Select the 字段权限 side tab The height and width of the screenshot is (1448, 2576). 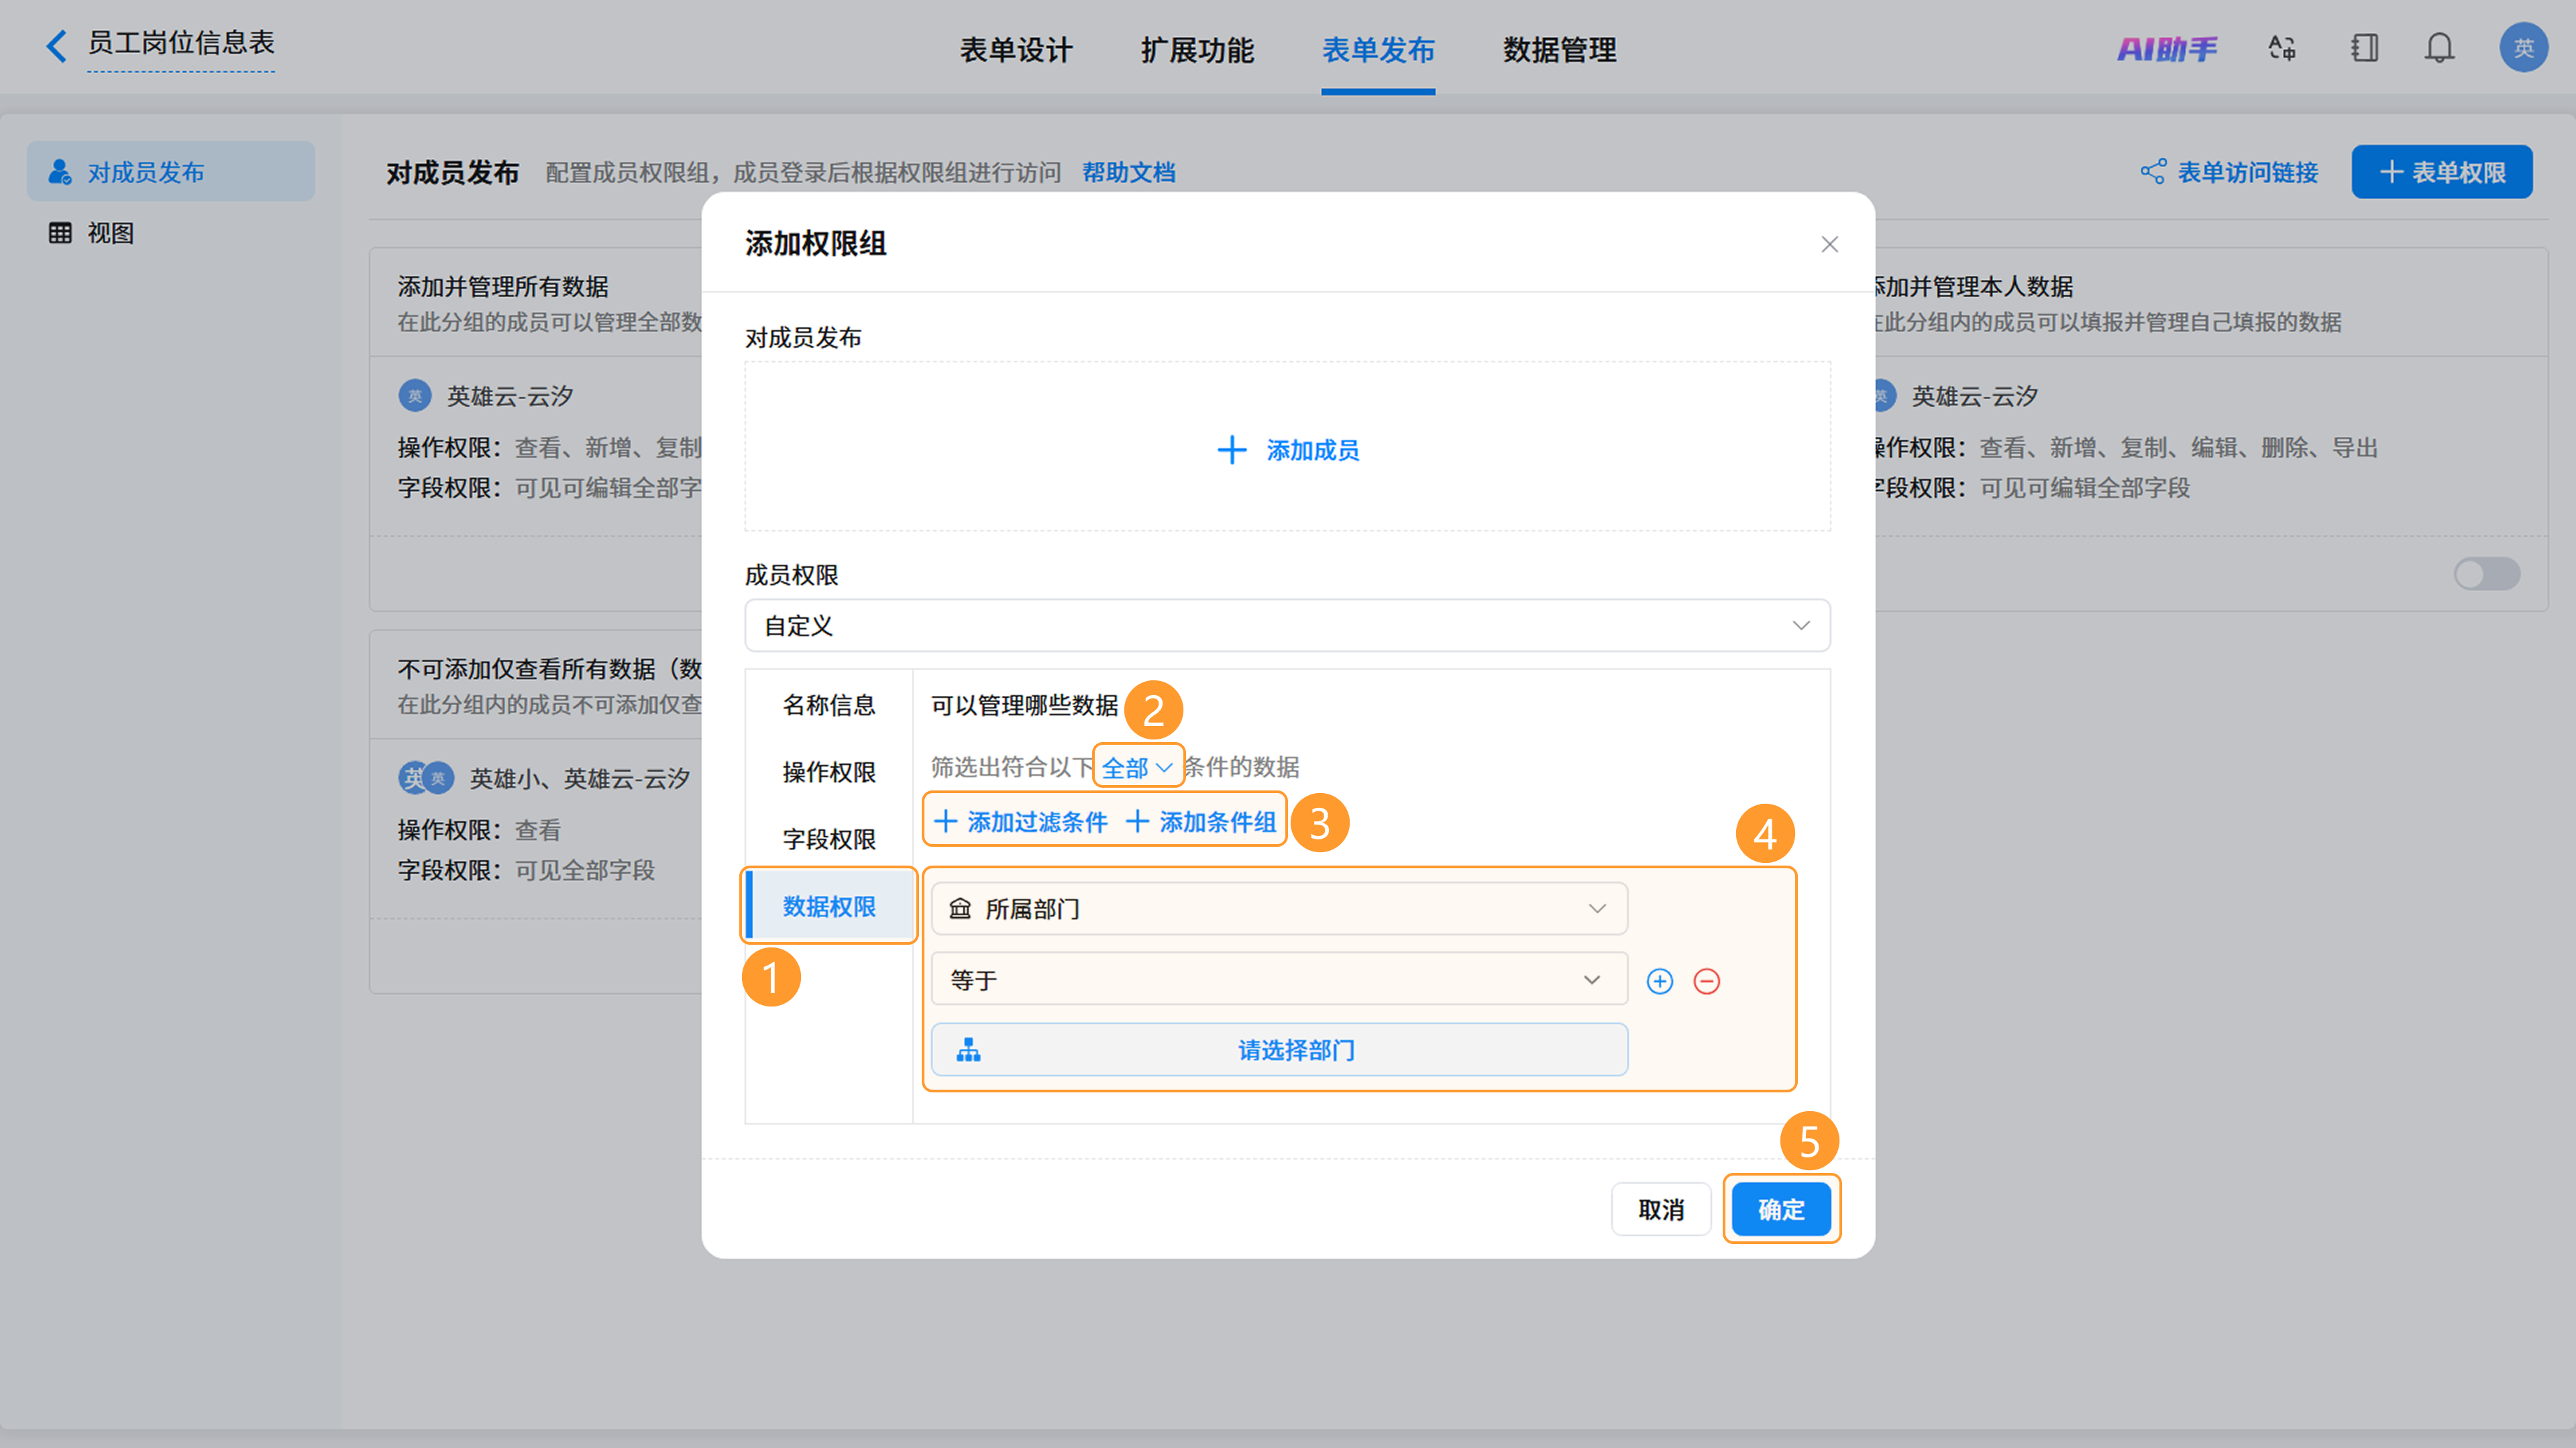[x=829, y=839]
